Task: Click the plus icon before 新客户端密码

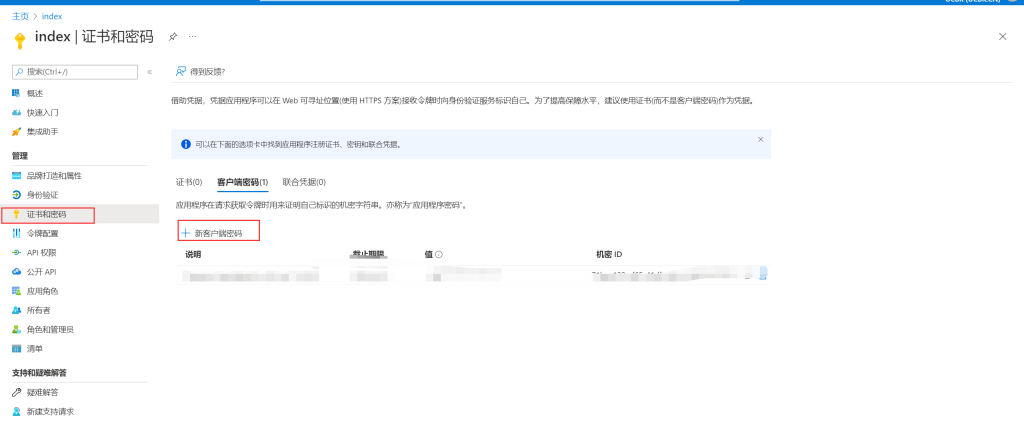Action: [185, 233]
